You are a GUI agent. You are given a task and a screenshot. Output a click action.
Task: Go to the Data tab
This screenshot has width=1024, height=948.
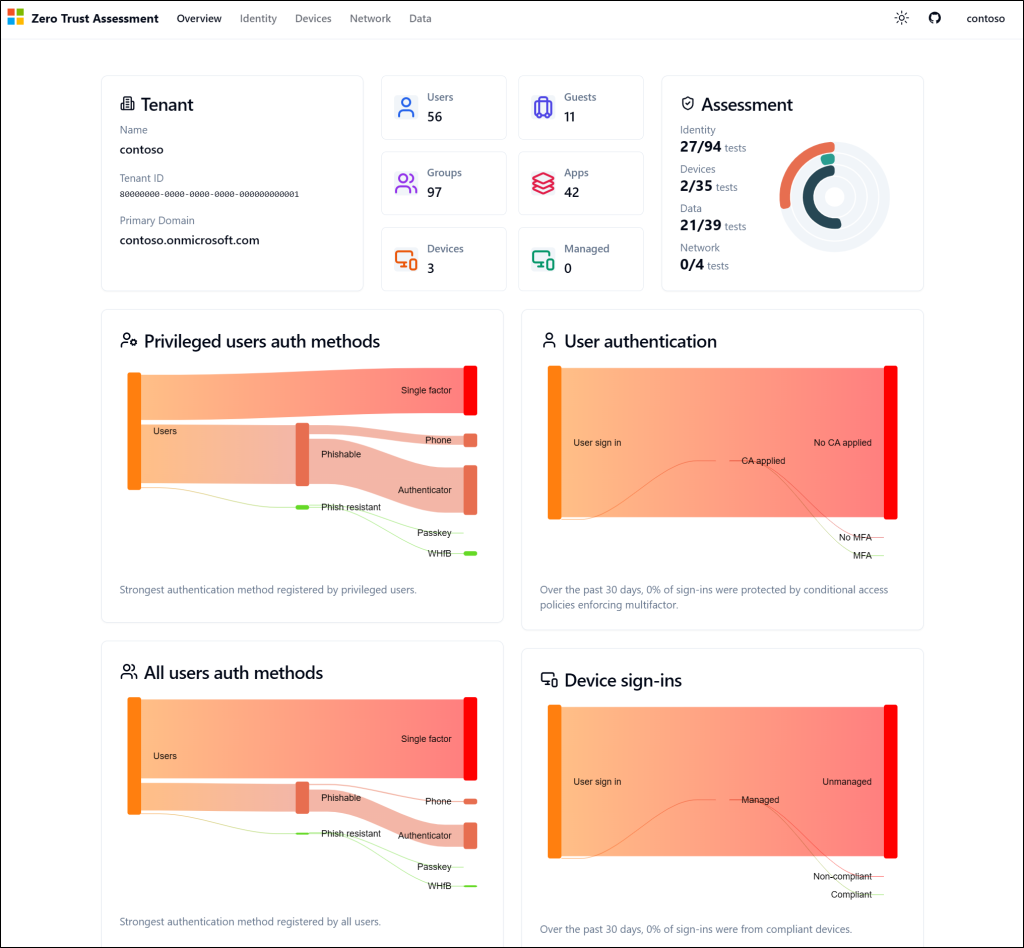[x=420, y=18]
